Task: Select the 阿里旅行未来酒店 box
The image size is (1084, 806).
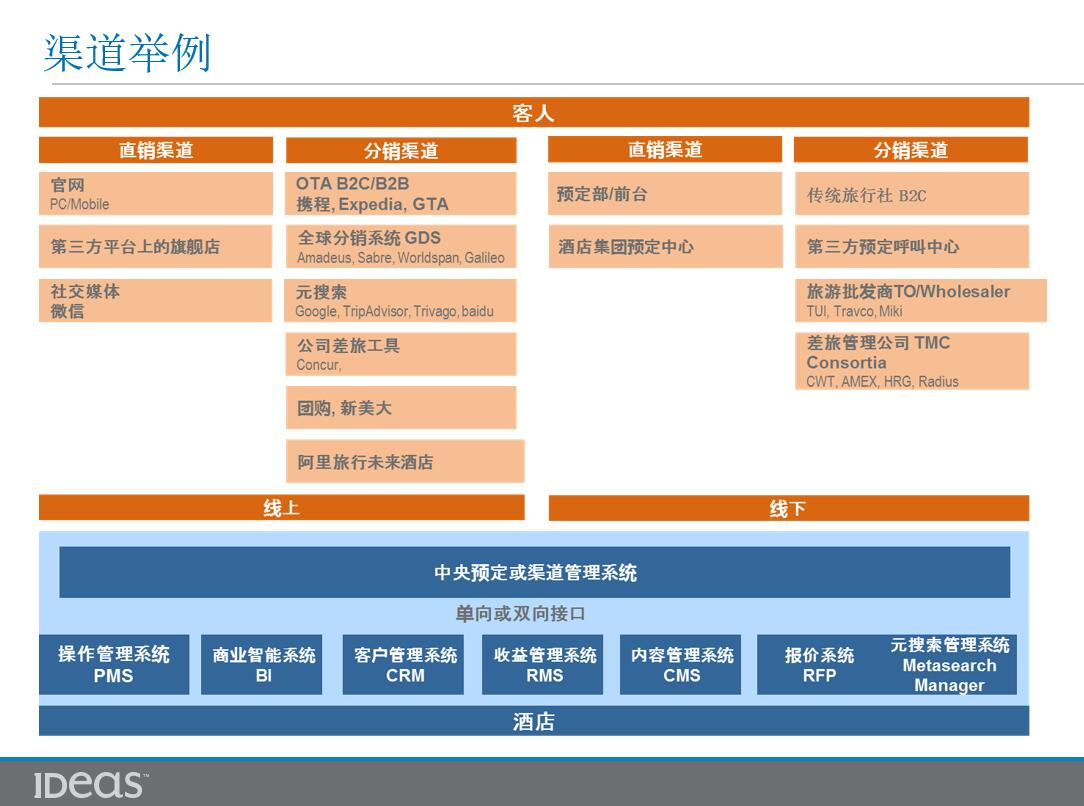Action: coord(405,461)
